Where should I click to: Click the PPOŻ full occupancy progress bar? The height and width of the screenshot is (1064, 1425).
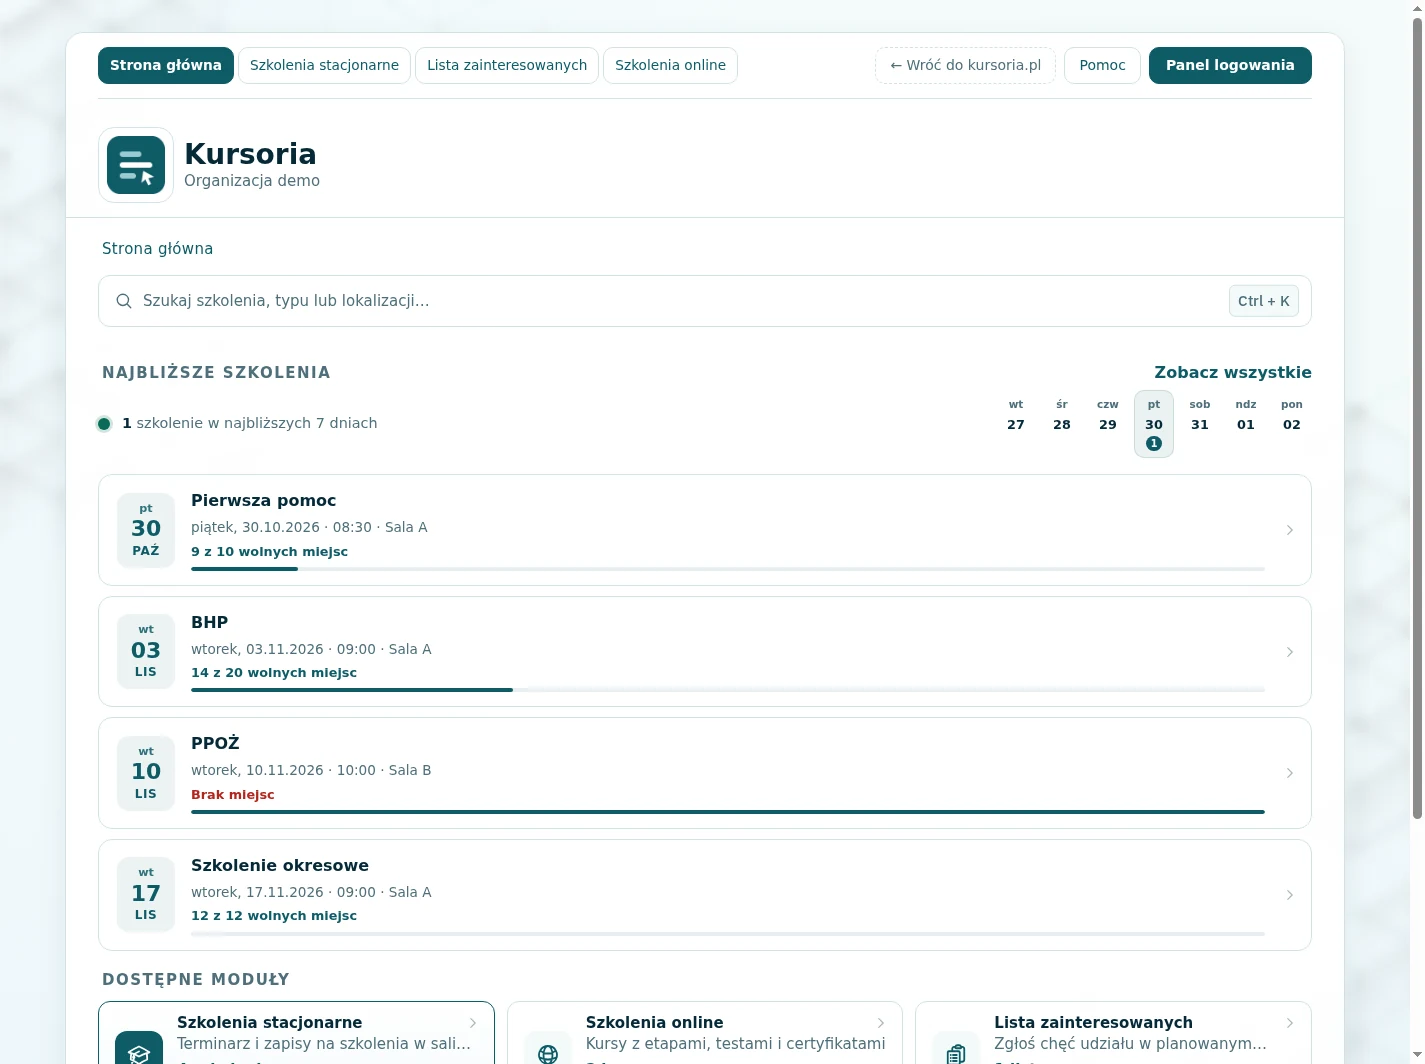(x=728, y=812)
